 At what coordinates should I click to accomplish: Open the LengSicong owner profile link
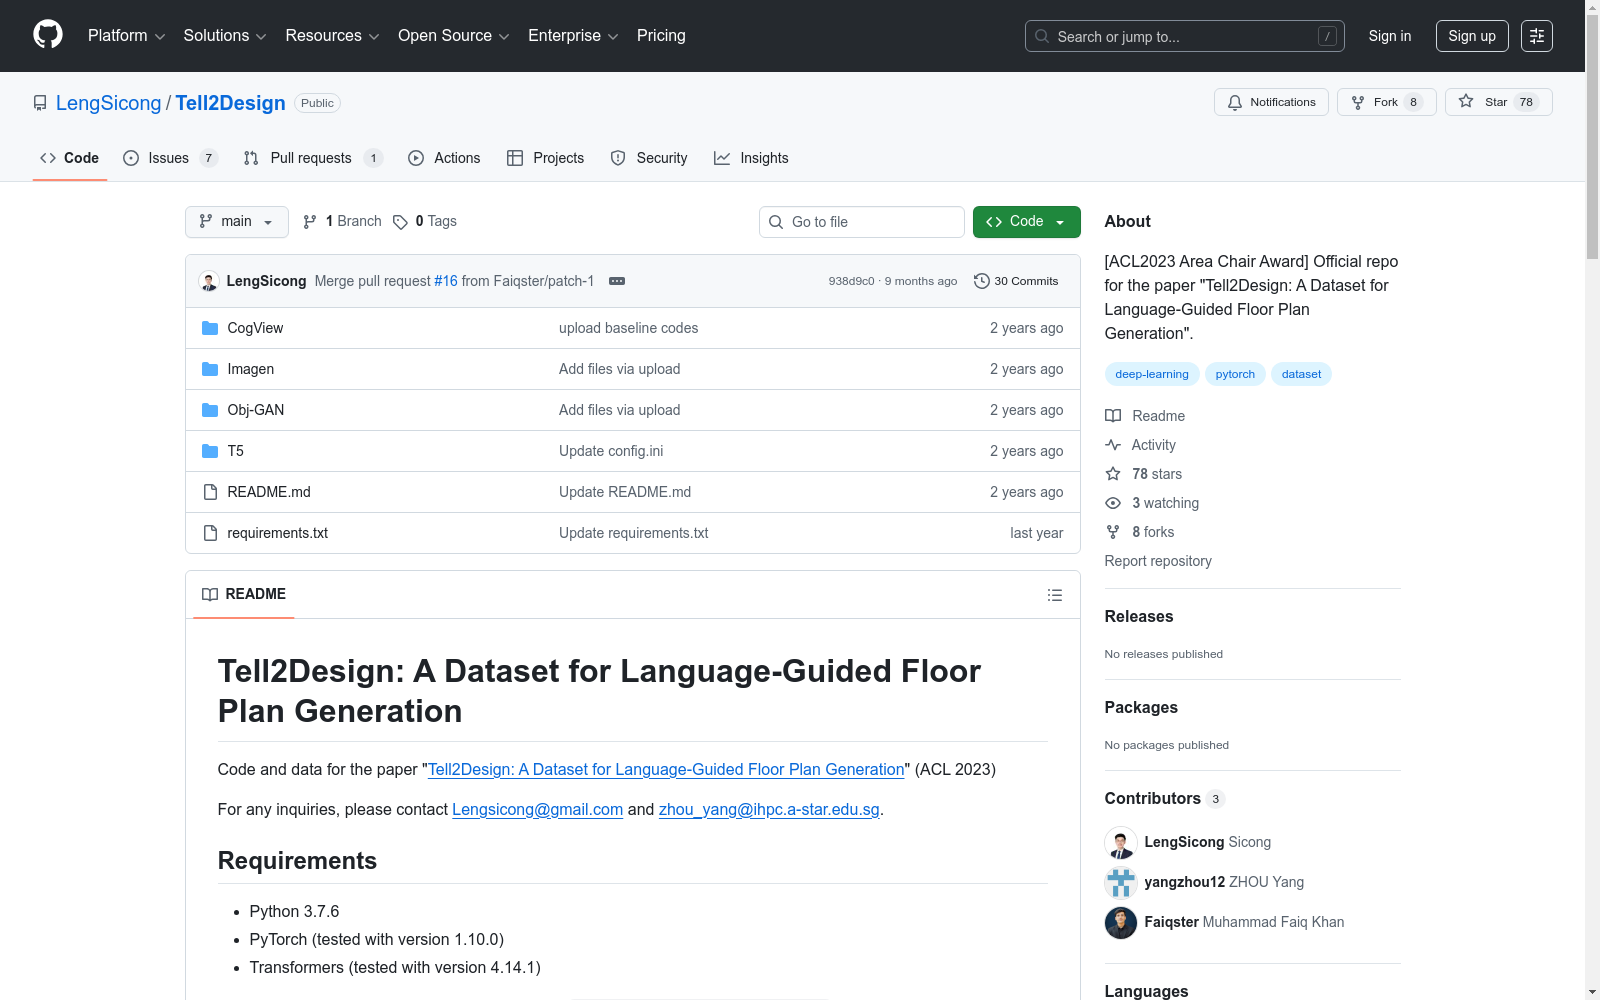click(x=108, y=103)
